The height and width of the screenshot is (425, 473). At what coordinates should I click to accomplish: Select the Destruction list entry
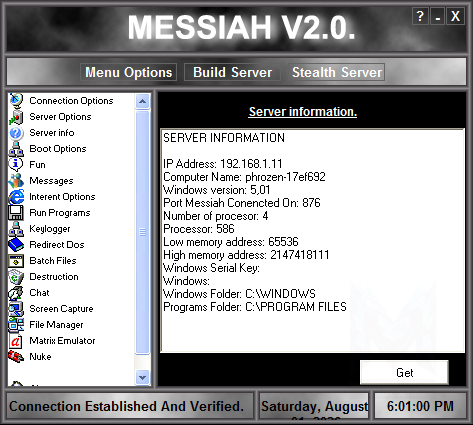54,277
